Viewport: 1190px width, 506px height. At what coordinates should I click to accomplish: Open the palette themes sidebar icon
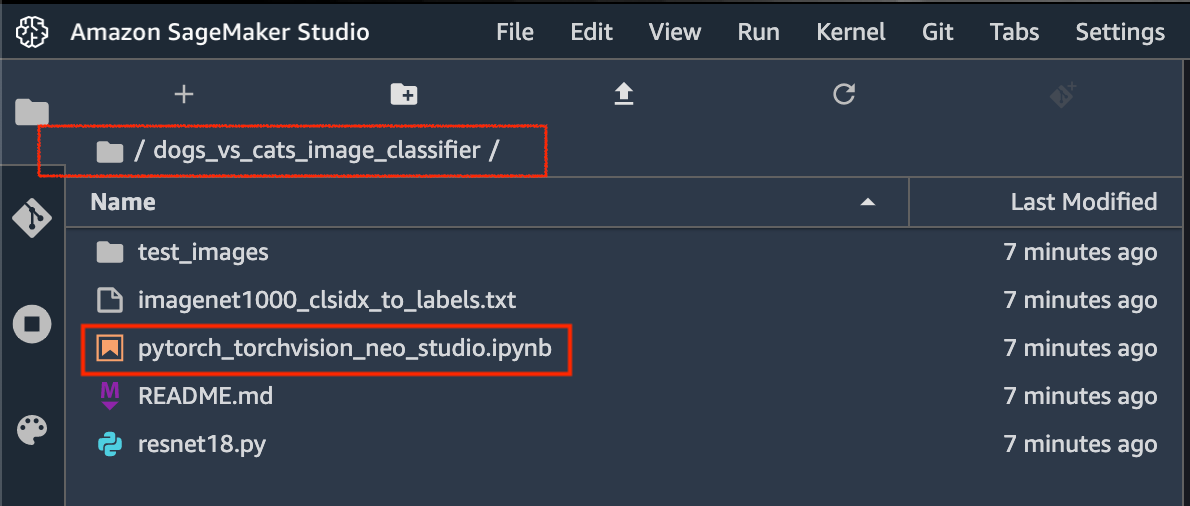tap(31, 430)
